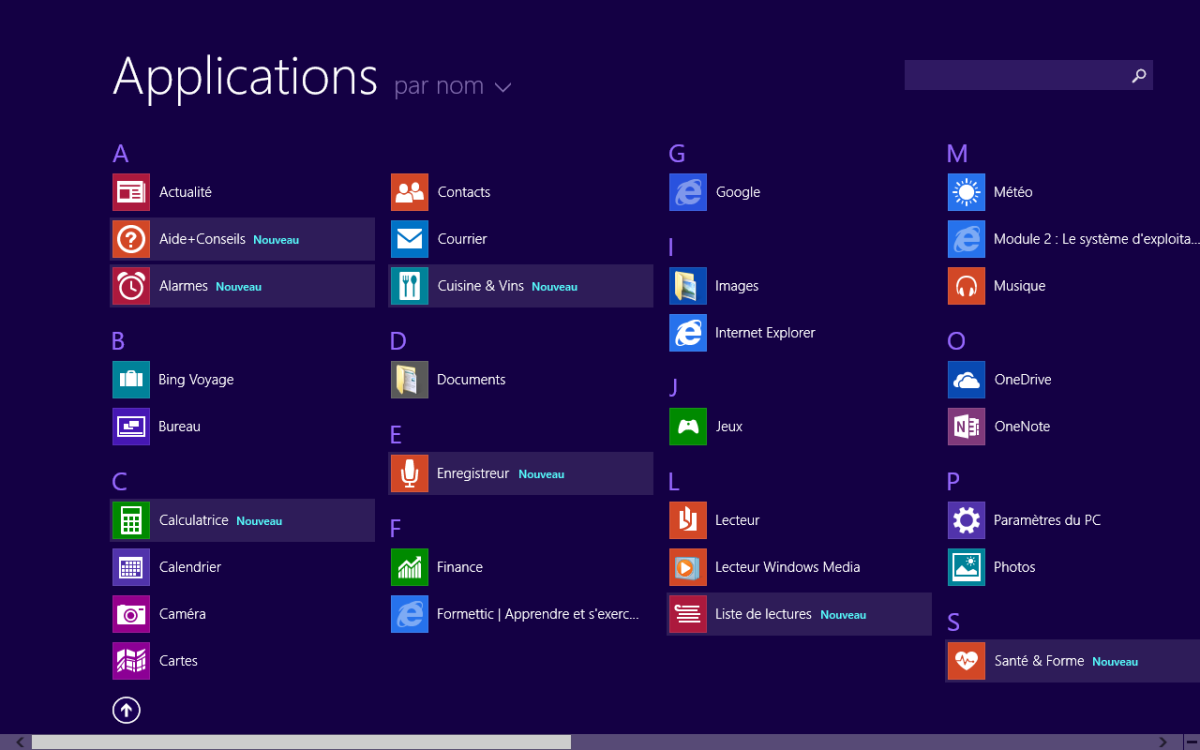The height and width of the screenshot is (750, 1200).
Task: Open the Jeux game controller icon
Action: coord(688,427)
